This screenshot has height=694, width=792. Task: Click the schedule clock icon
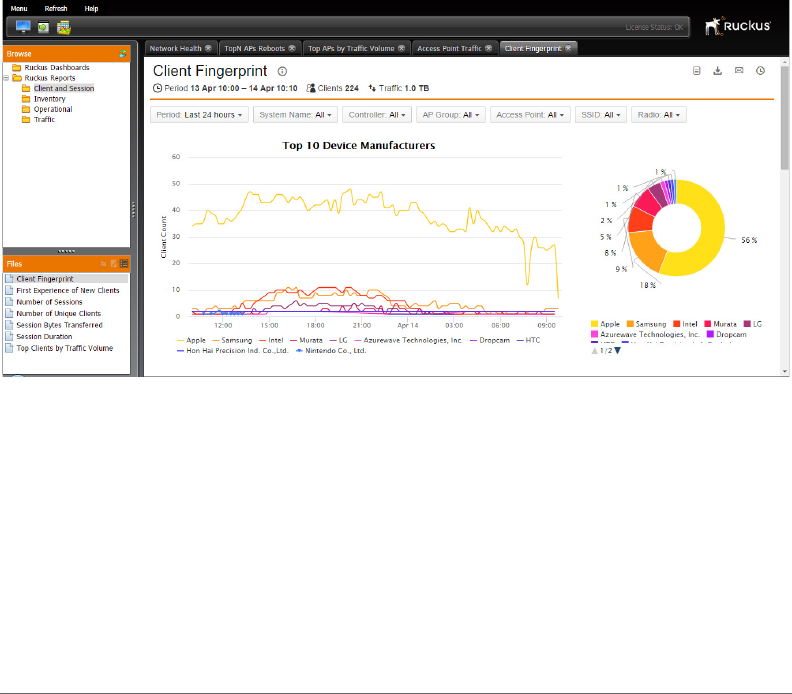[x=760, y=71]
